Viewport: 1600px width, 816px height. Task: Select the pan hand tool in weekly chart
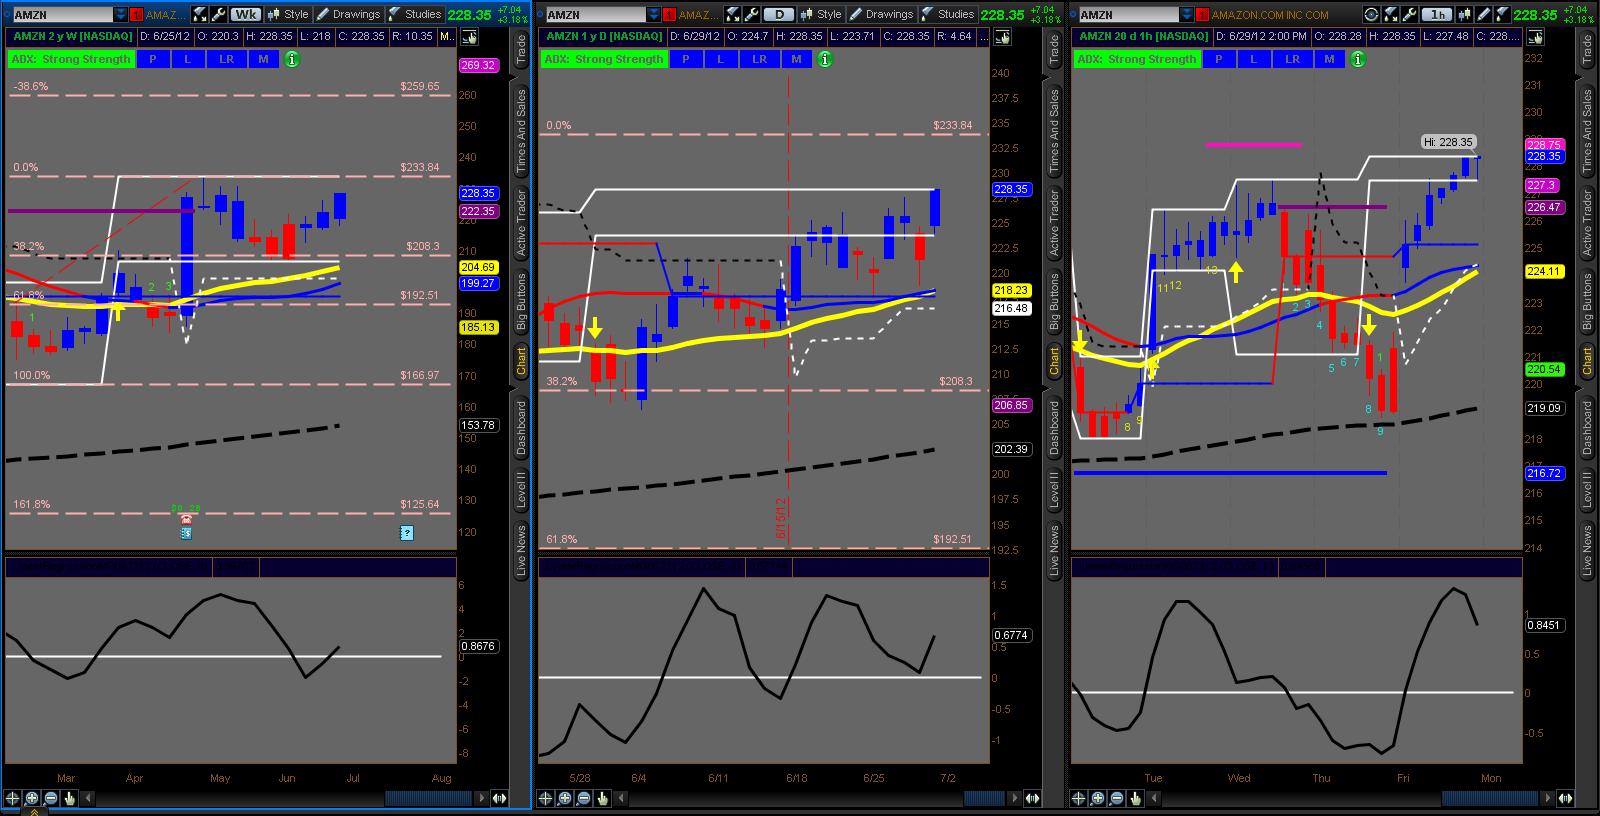click(x=70, y=798)
